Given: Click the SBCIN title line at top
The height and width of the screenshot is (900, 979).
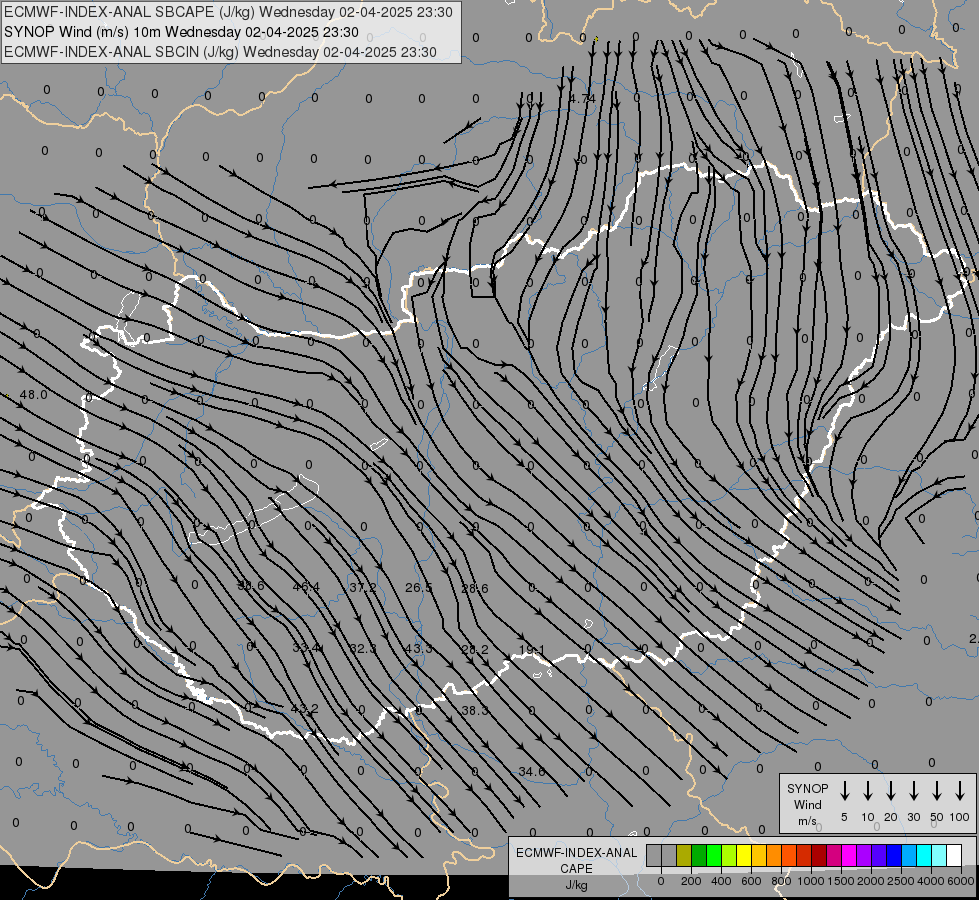Looking at the screenshot, I should click(220, 52).
